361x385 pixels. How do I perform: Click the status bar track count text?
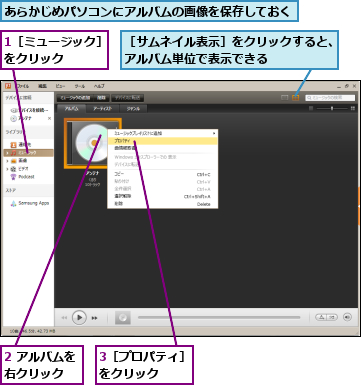33,331
